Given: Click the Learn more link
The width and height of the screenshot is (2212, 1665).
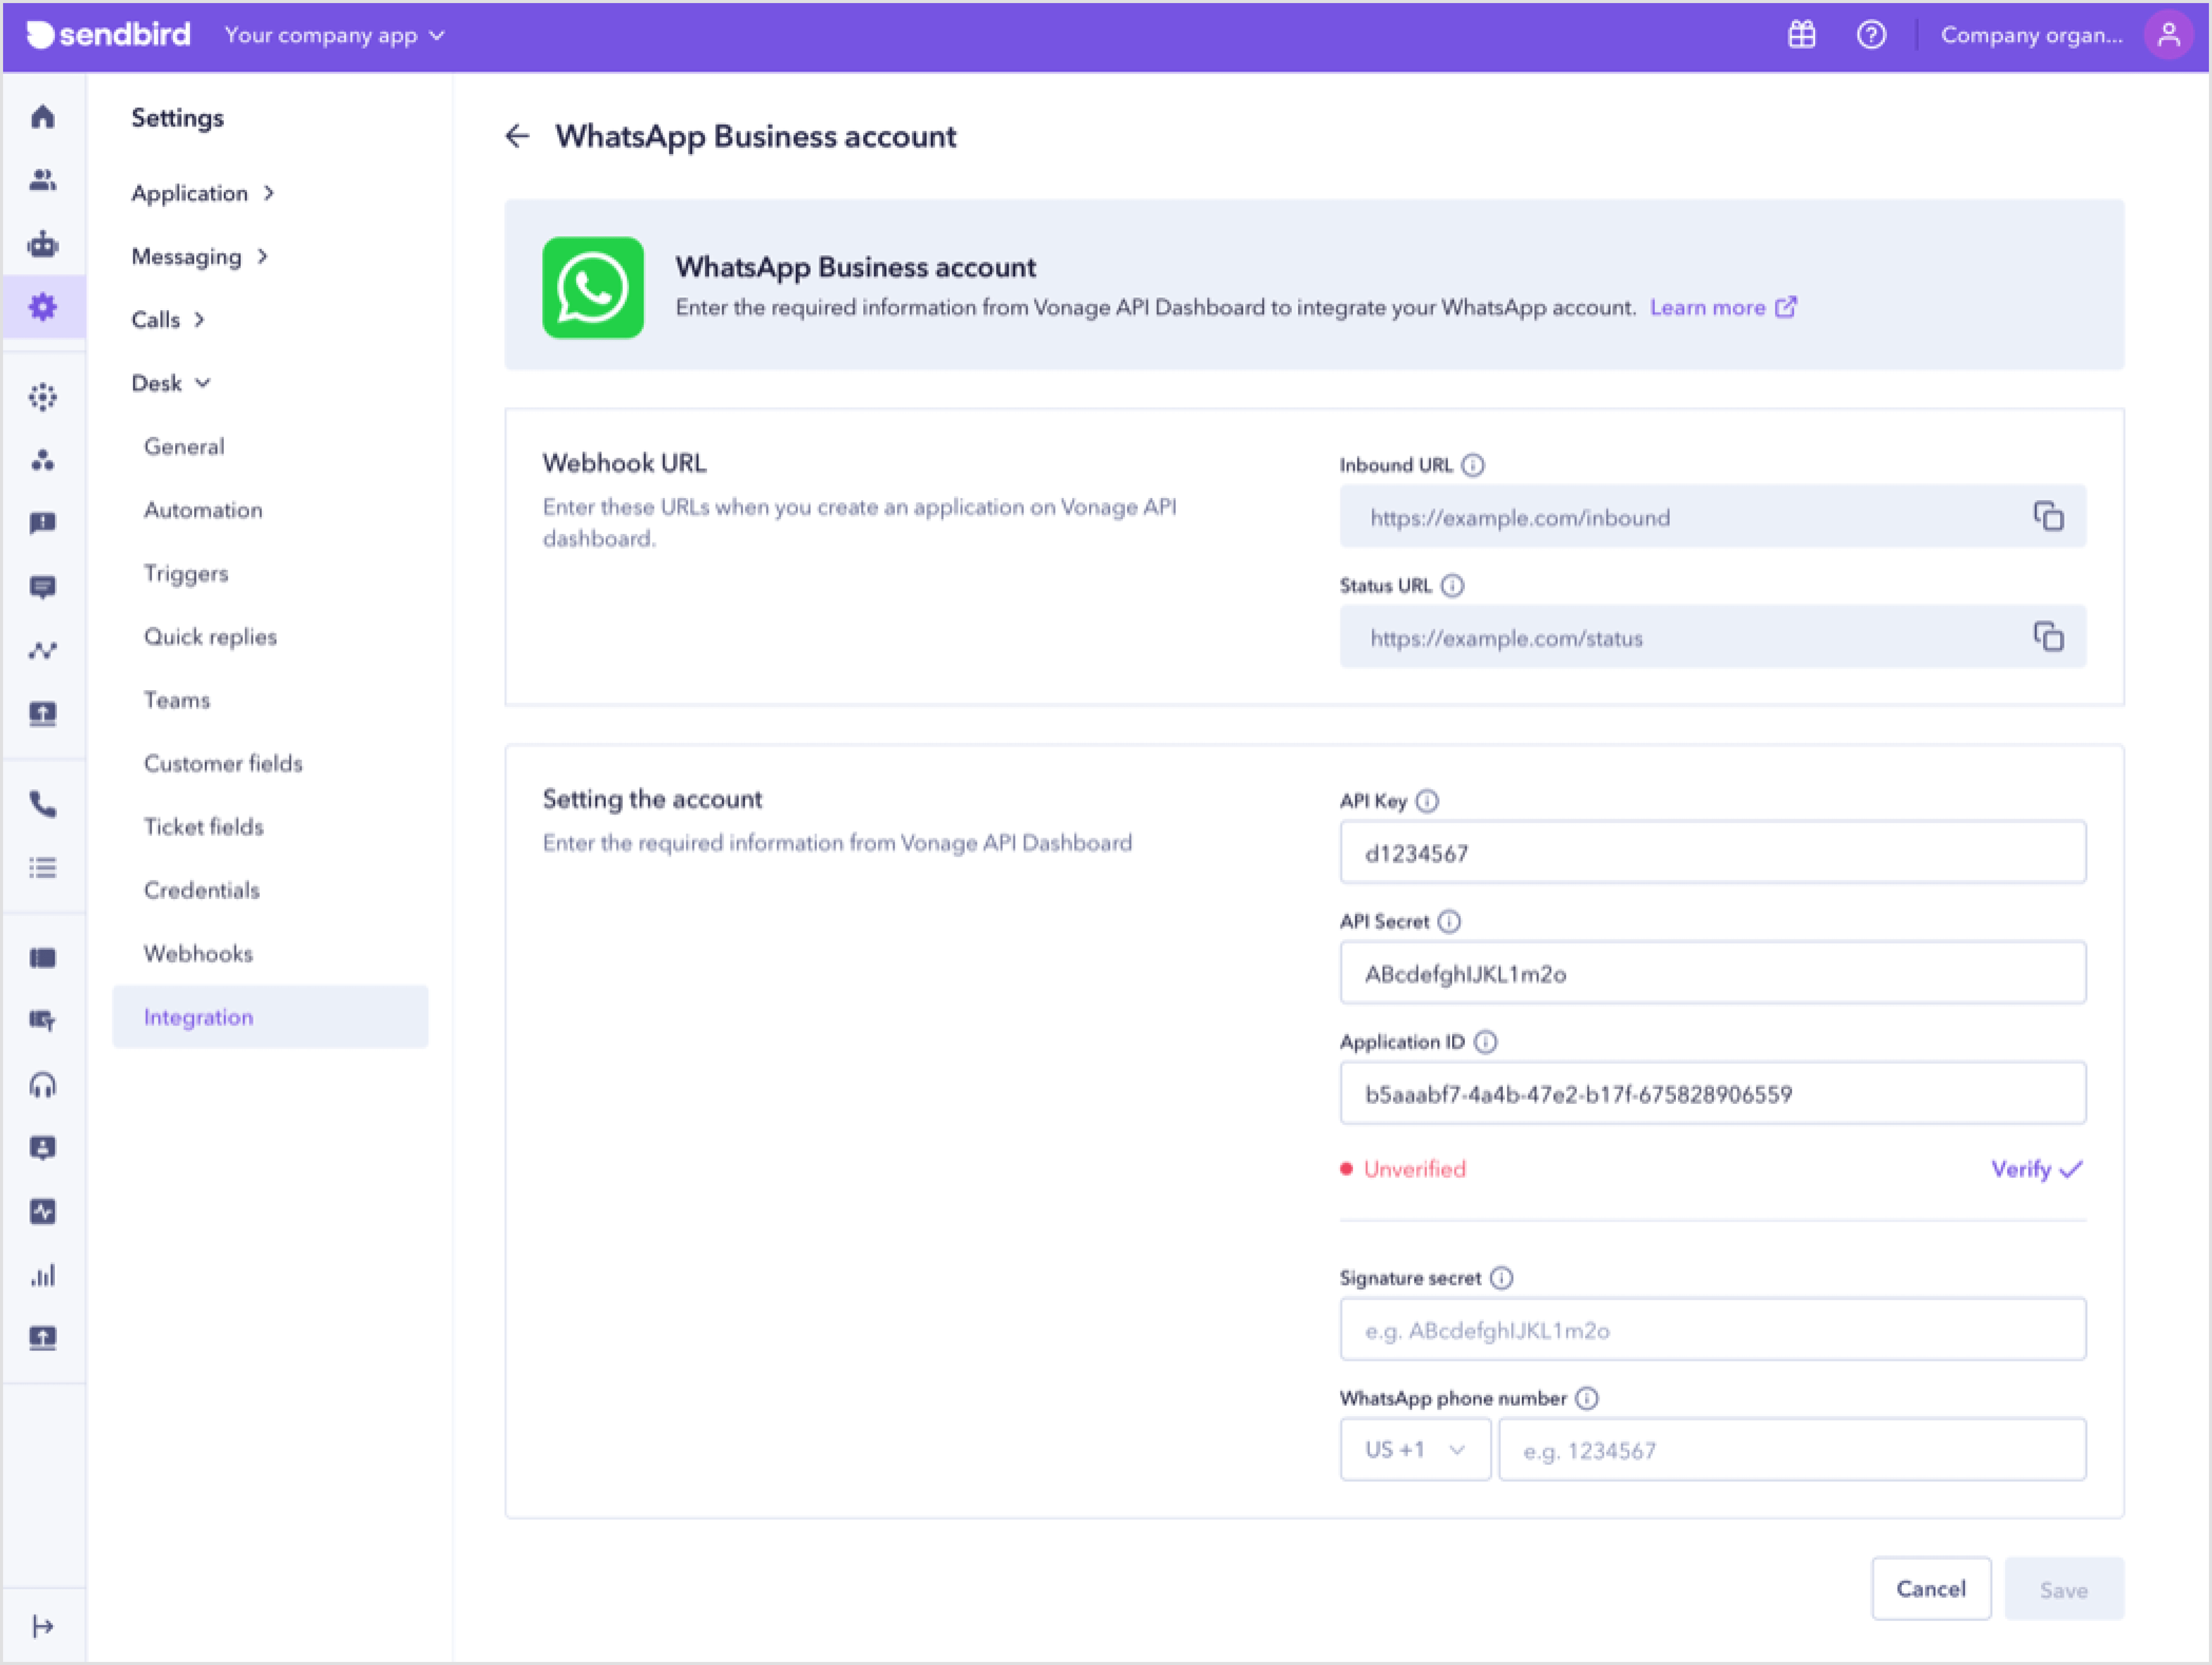Looking at the screenshot, I should 1710,307.
